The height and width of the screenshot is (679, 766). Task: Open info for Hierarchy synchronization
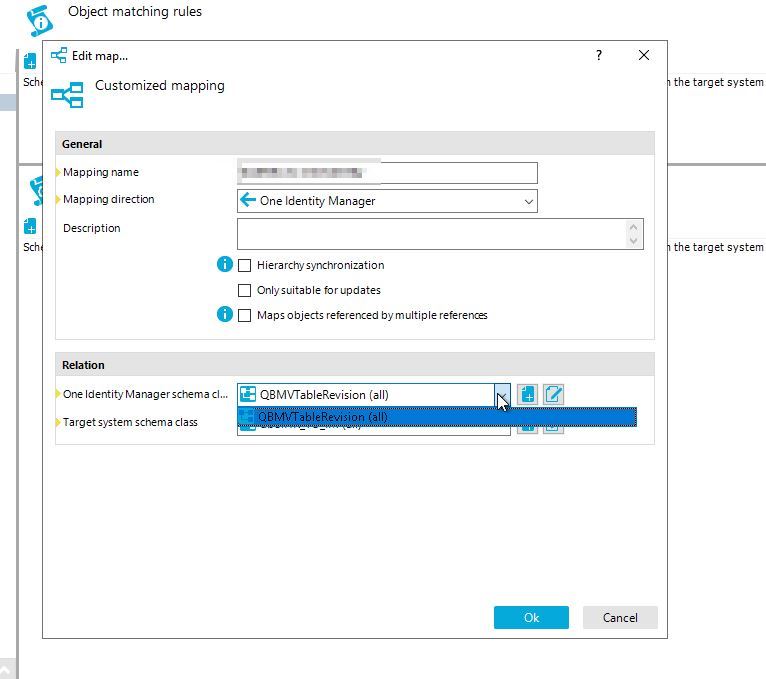coord(225,264)
